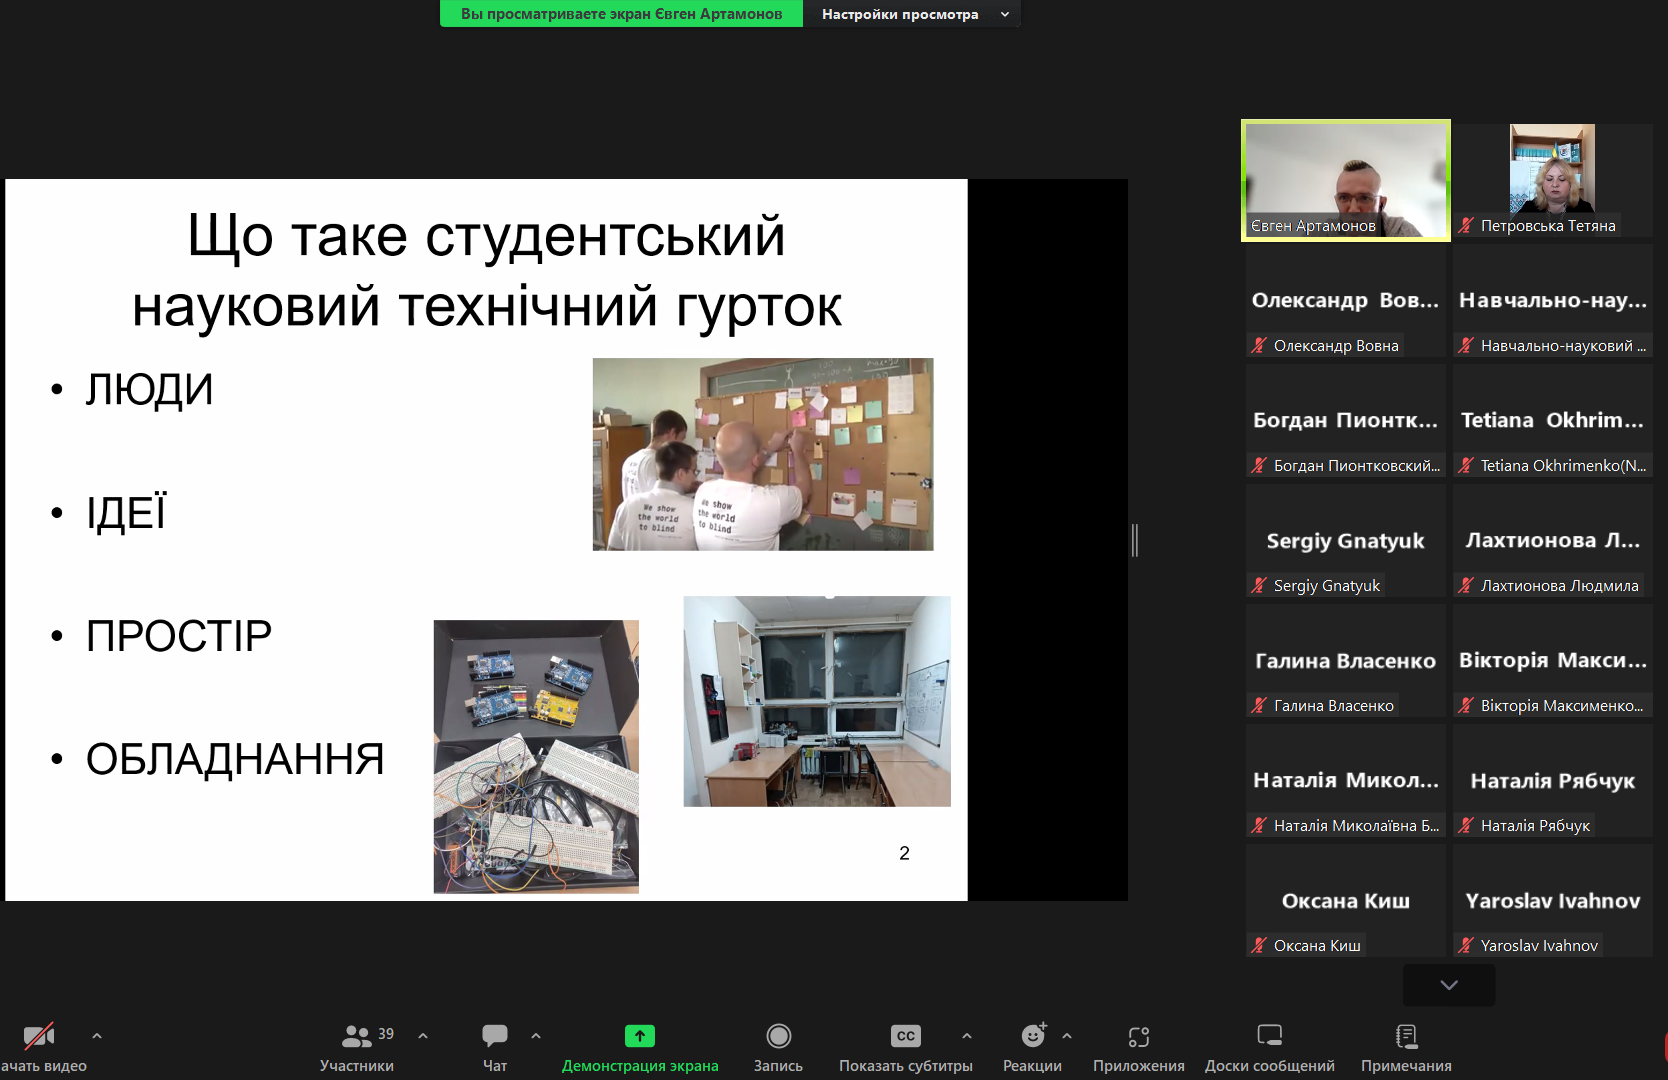Viewport: 1668px width, 1080px height.
Task: Show subtitles with the CC icon
Action: (905, 1036)
